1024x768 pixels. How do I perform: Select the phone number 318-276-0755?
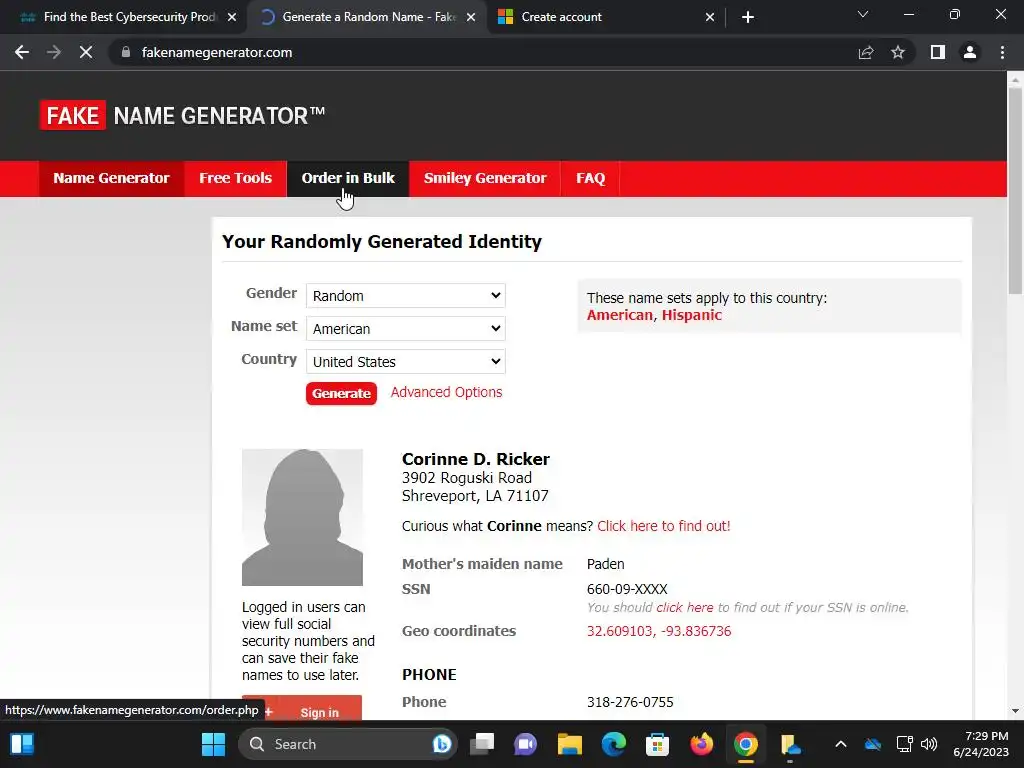click(x=630, y=702)
